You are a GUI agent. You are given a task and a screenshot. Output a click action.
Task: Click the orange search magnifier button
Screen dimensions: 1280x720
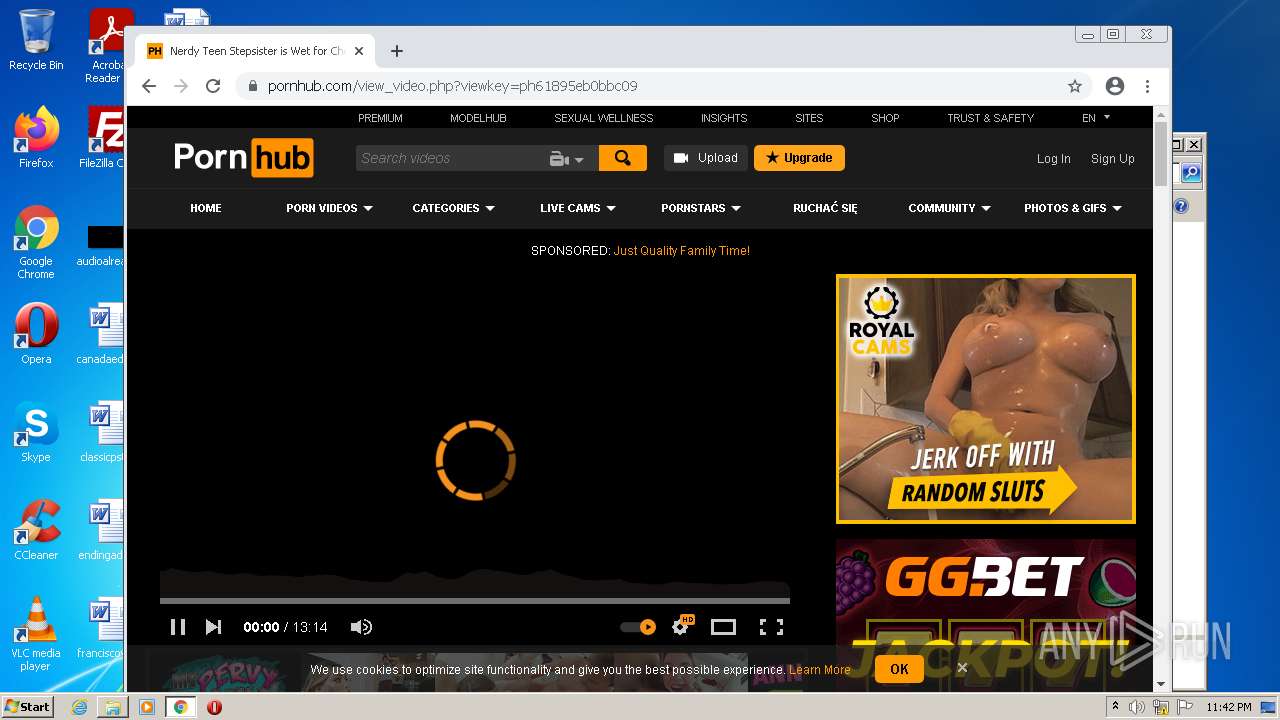tap(623, 158)
